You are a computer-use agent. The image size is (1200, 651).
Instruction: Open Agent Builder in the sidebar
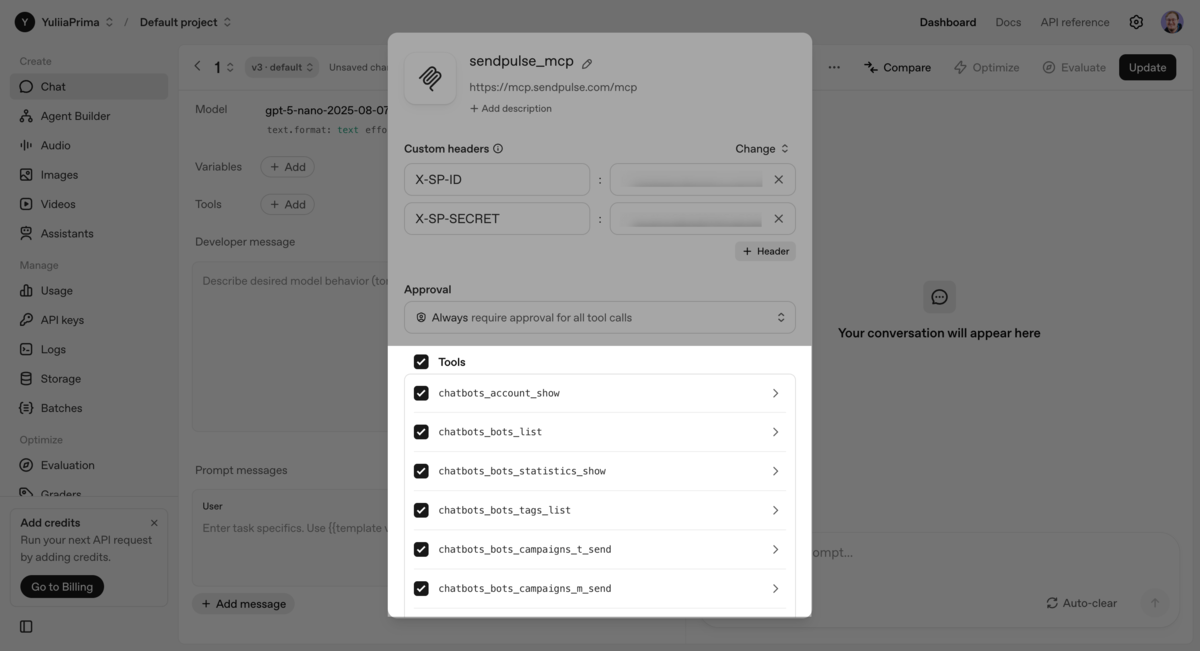pos(75,116)
